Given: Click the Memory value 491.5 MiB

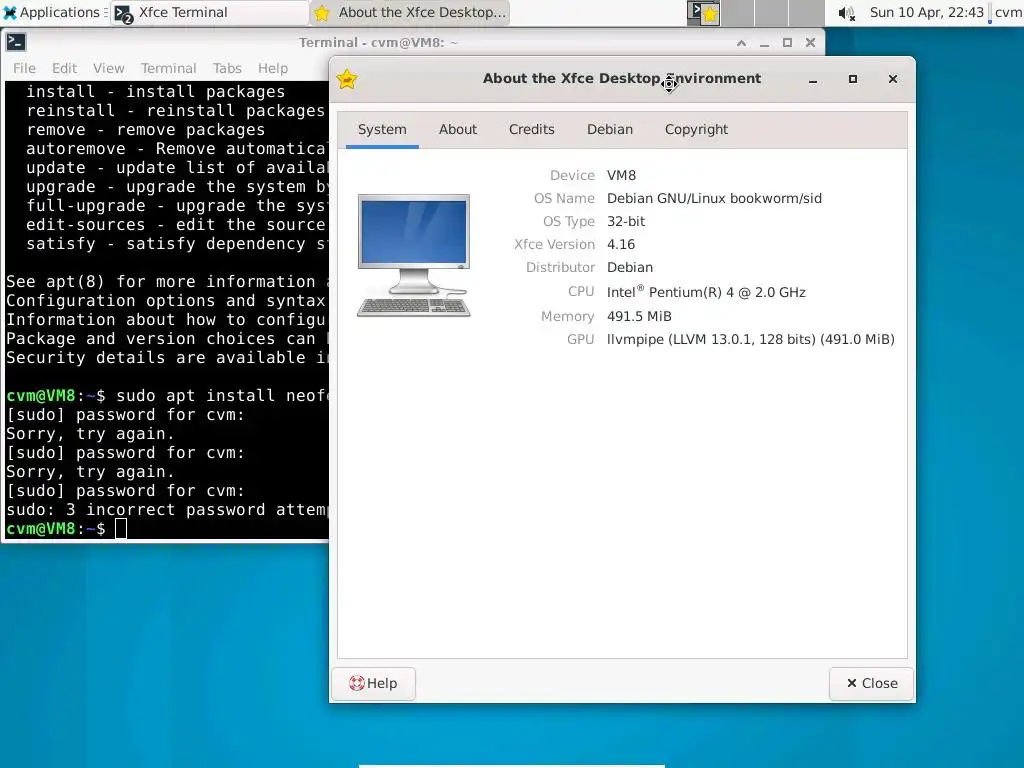Looking at the screenshot, I should (639, 316).
